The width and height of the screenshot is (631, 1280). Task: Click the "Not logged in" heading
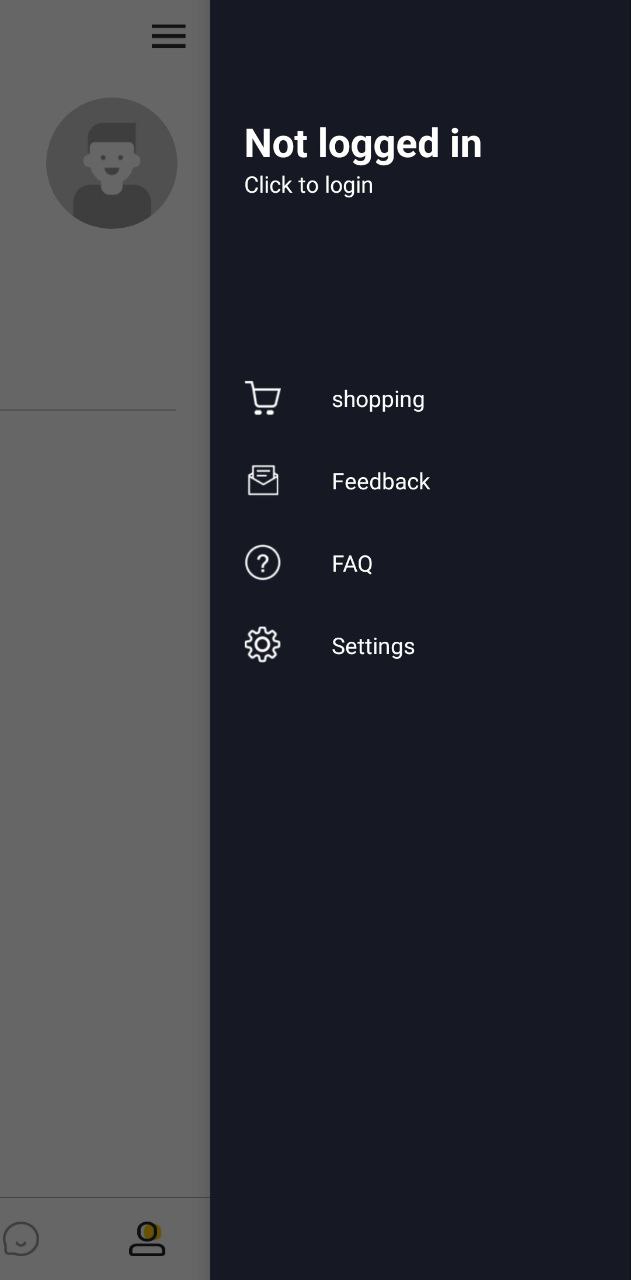(x=363, y=144)
